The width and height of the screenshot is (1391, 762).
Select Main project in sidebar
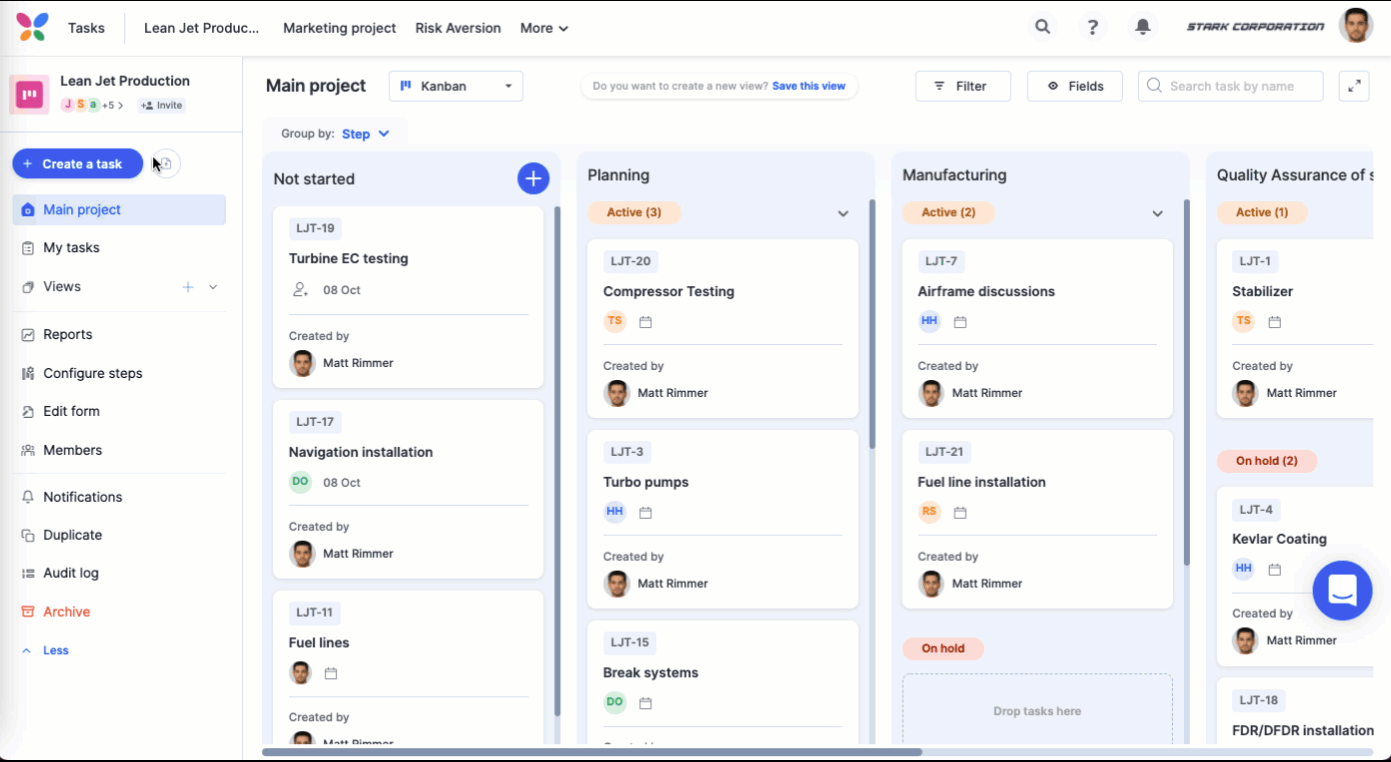click(x=119, y=210)
